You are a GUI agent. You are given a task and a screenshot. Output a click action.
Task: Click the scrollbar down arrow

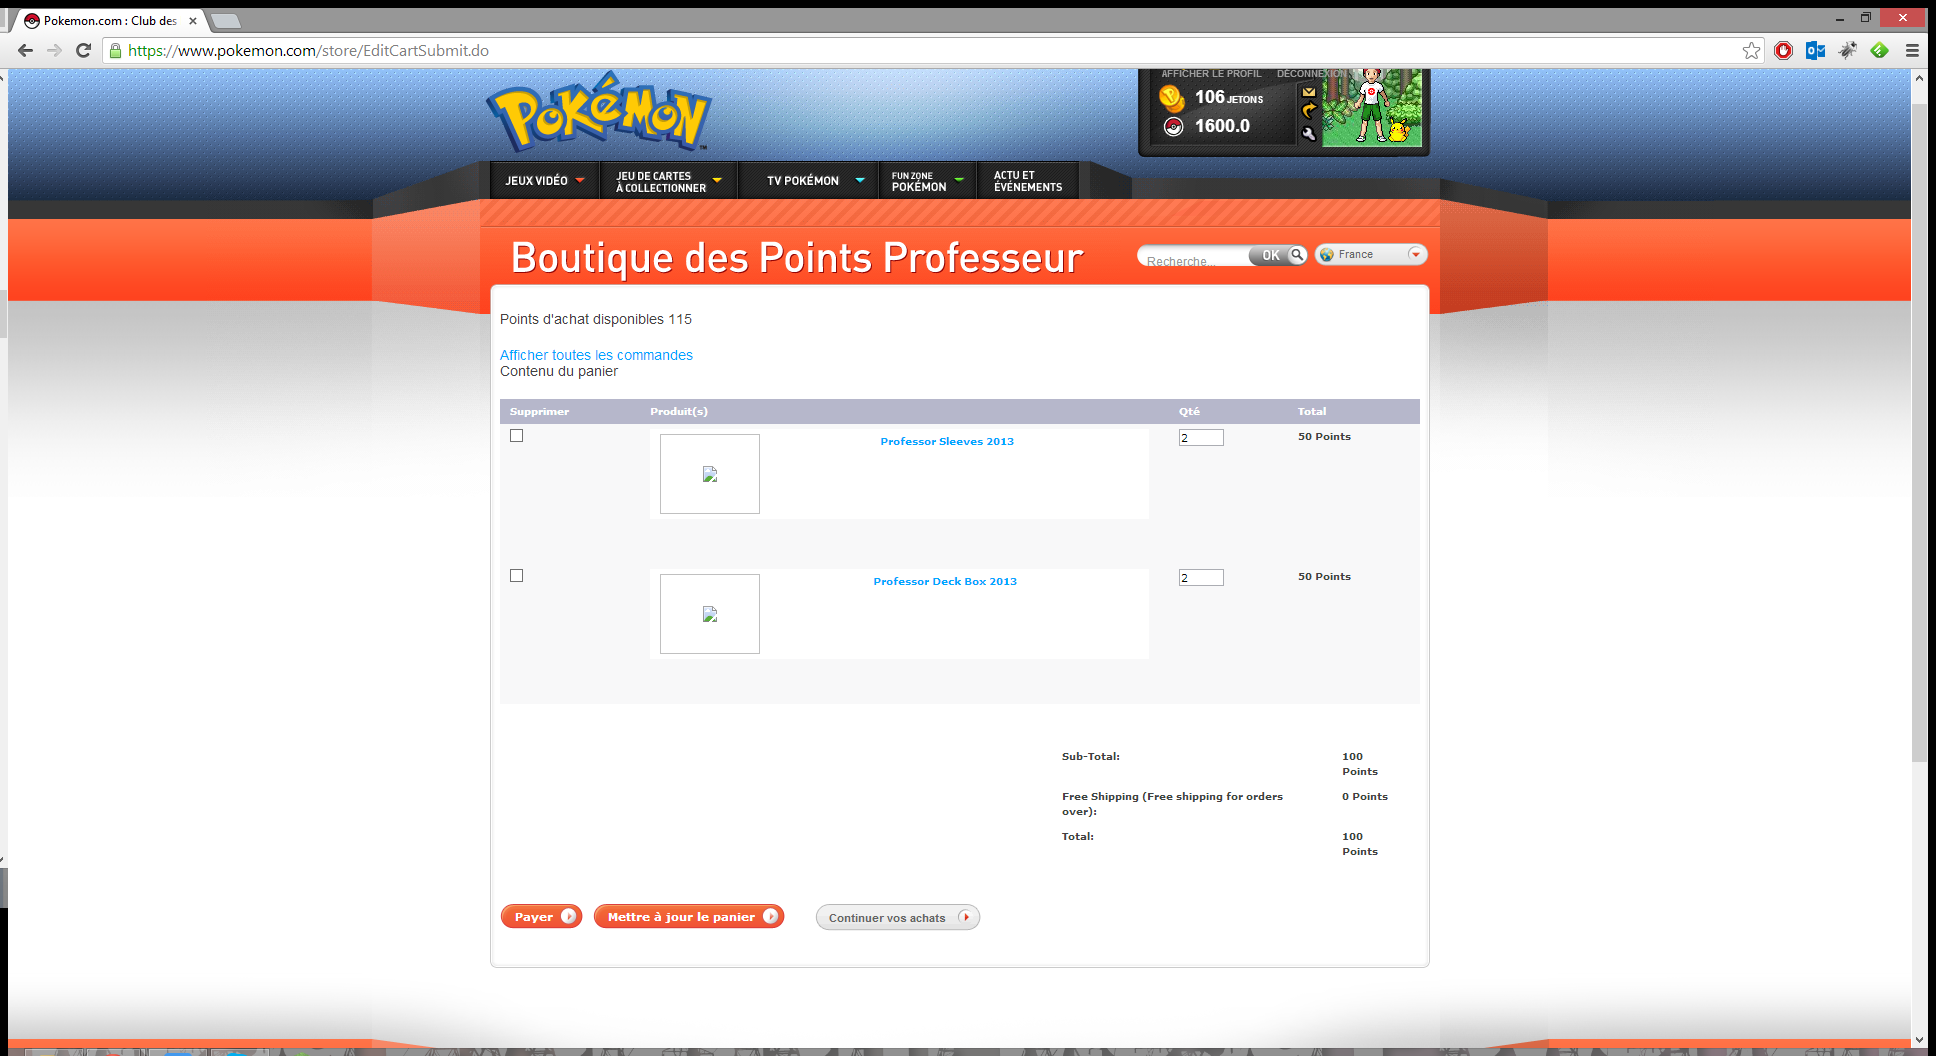click(1919, 1040)
